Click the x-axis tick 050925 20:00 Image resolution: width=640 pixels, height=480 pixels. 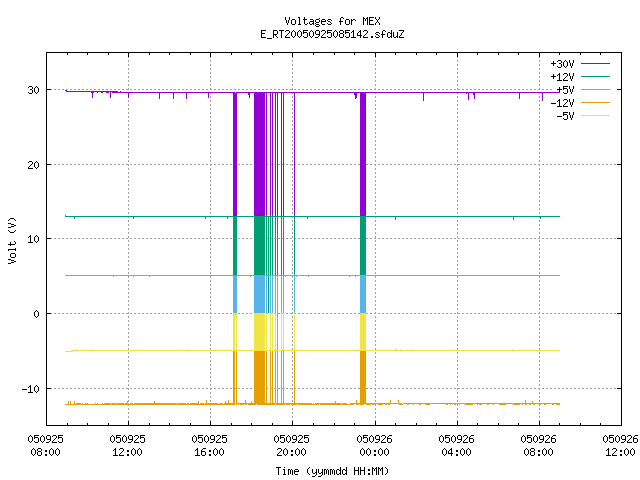pos(291,446)
